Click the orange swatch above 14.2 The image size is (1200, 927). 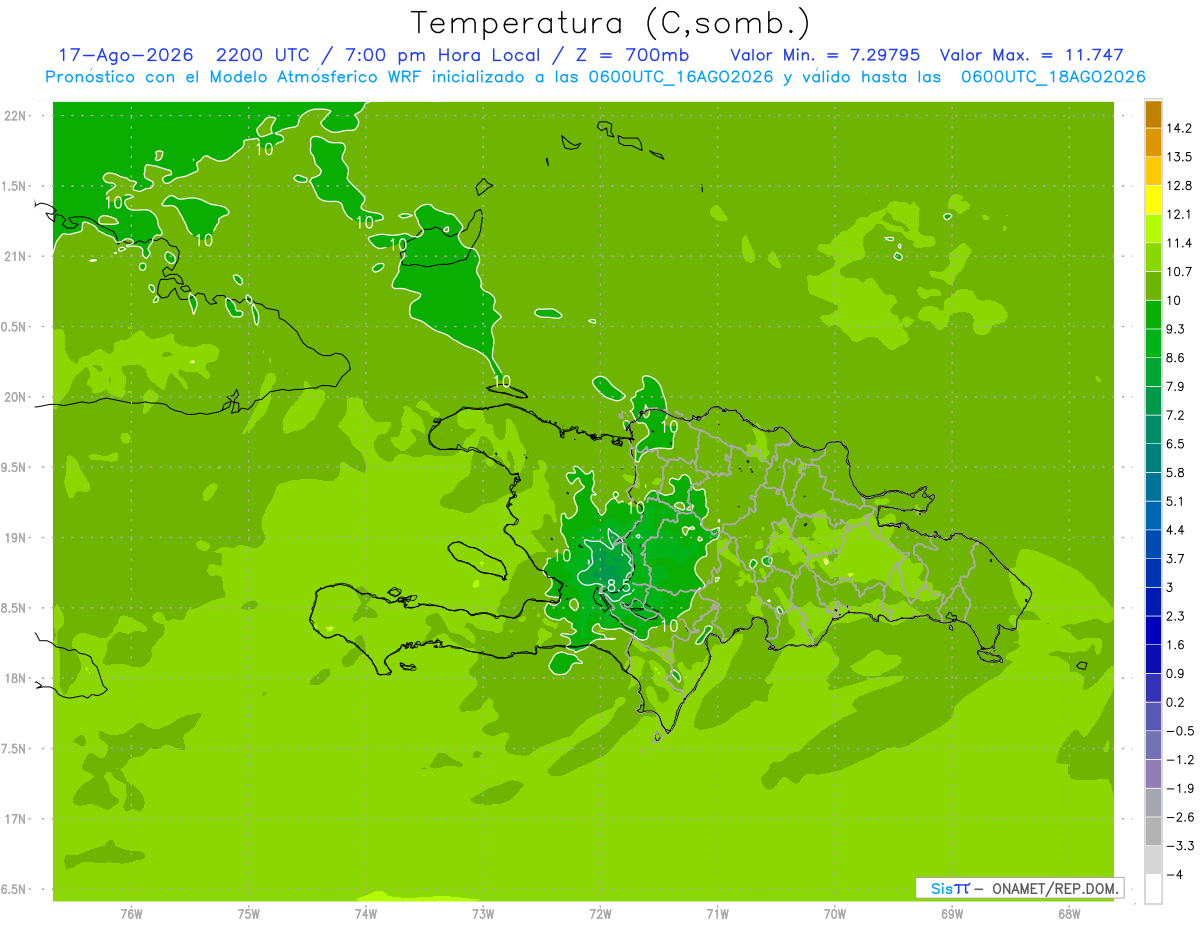tap(1153, 114)
